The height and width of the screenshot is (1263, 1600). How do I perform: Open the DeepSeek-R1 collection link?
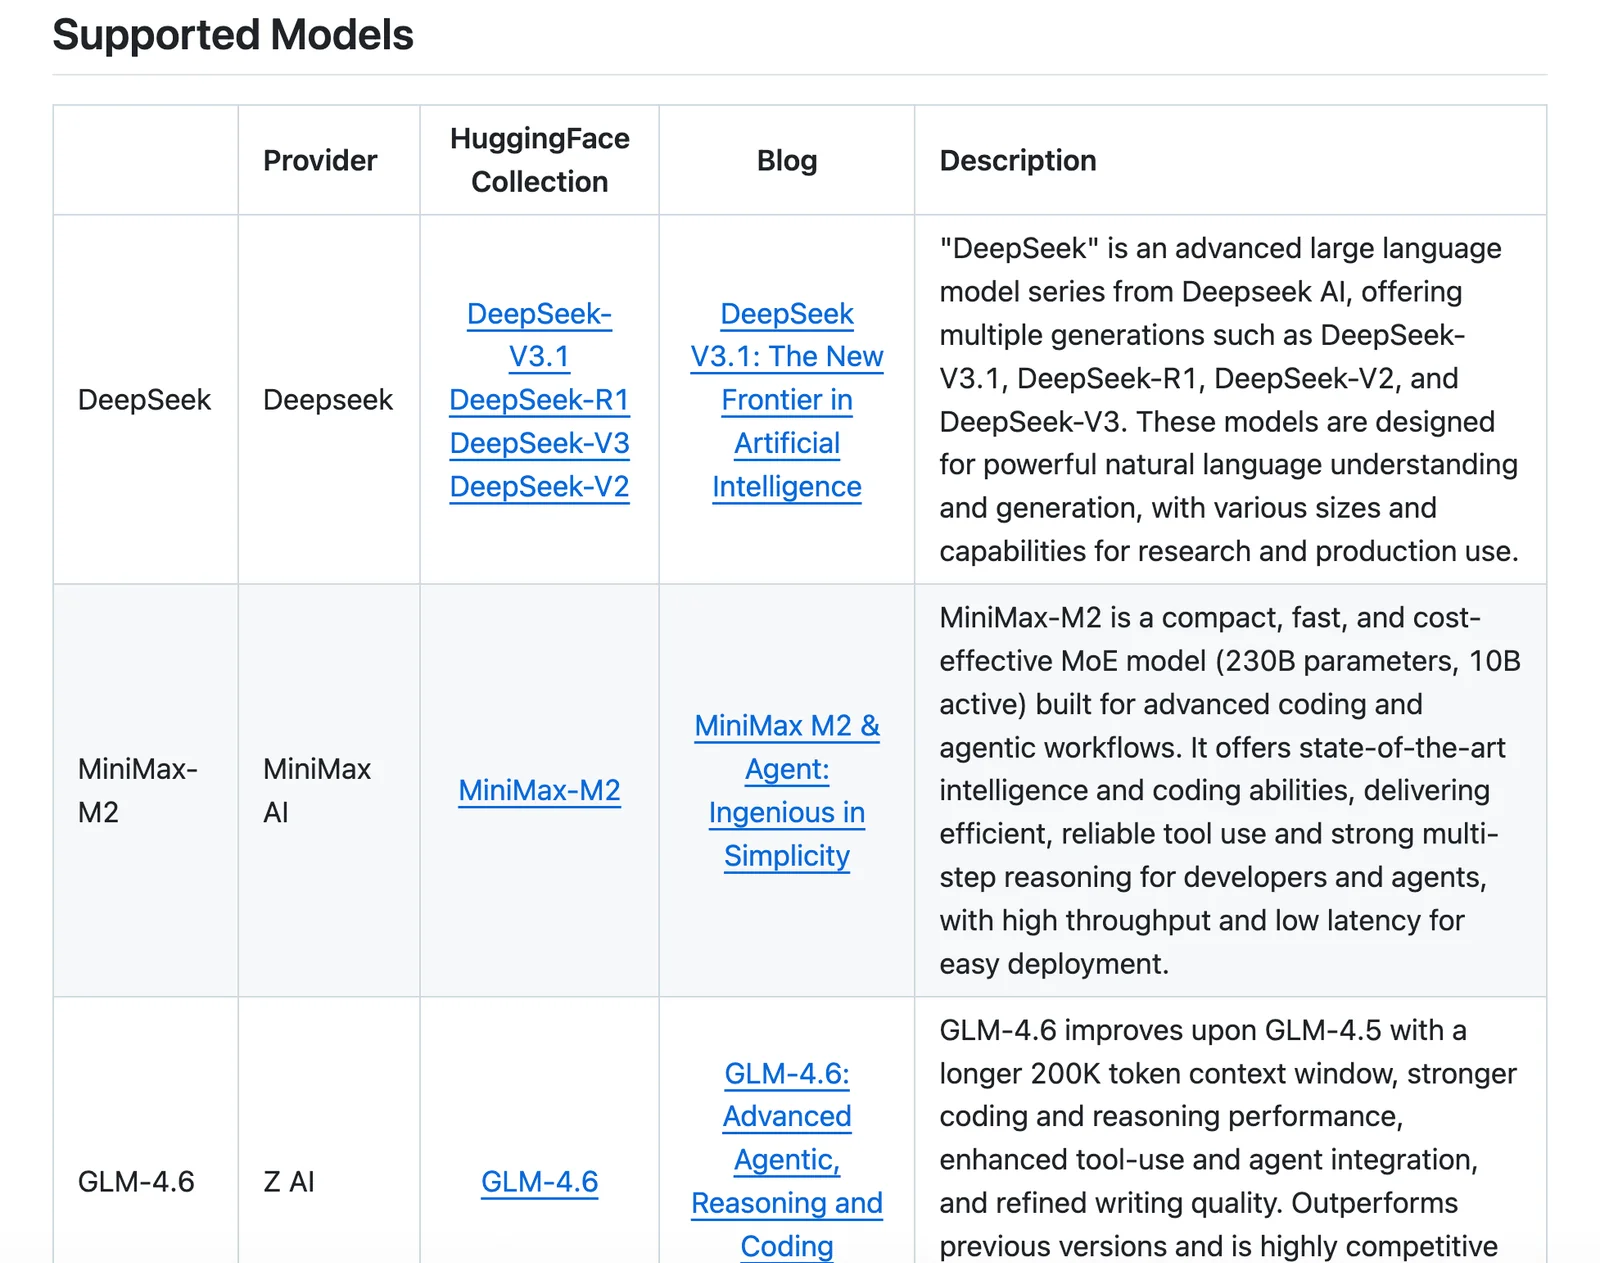coord(539,400)
